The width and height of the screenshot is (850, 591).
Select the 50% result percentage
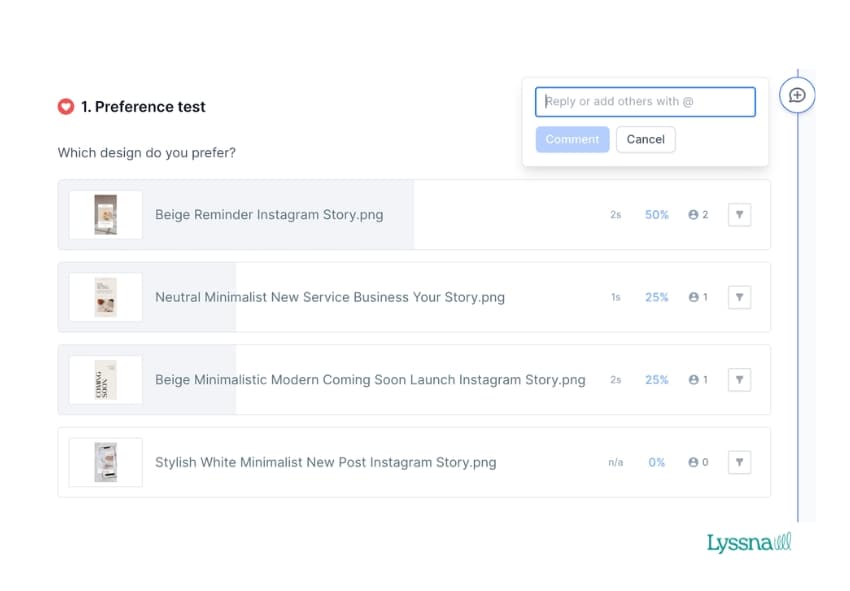click(x=656, y=215)
